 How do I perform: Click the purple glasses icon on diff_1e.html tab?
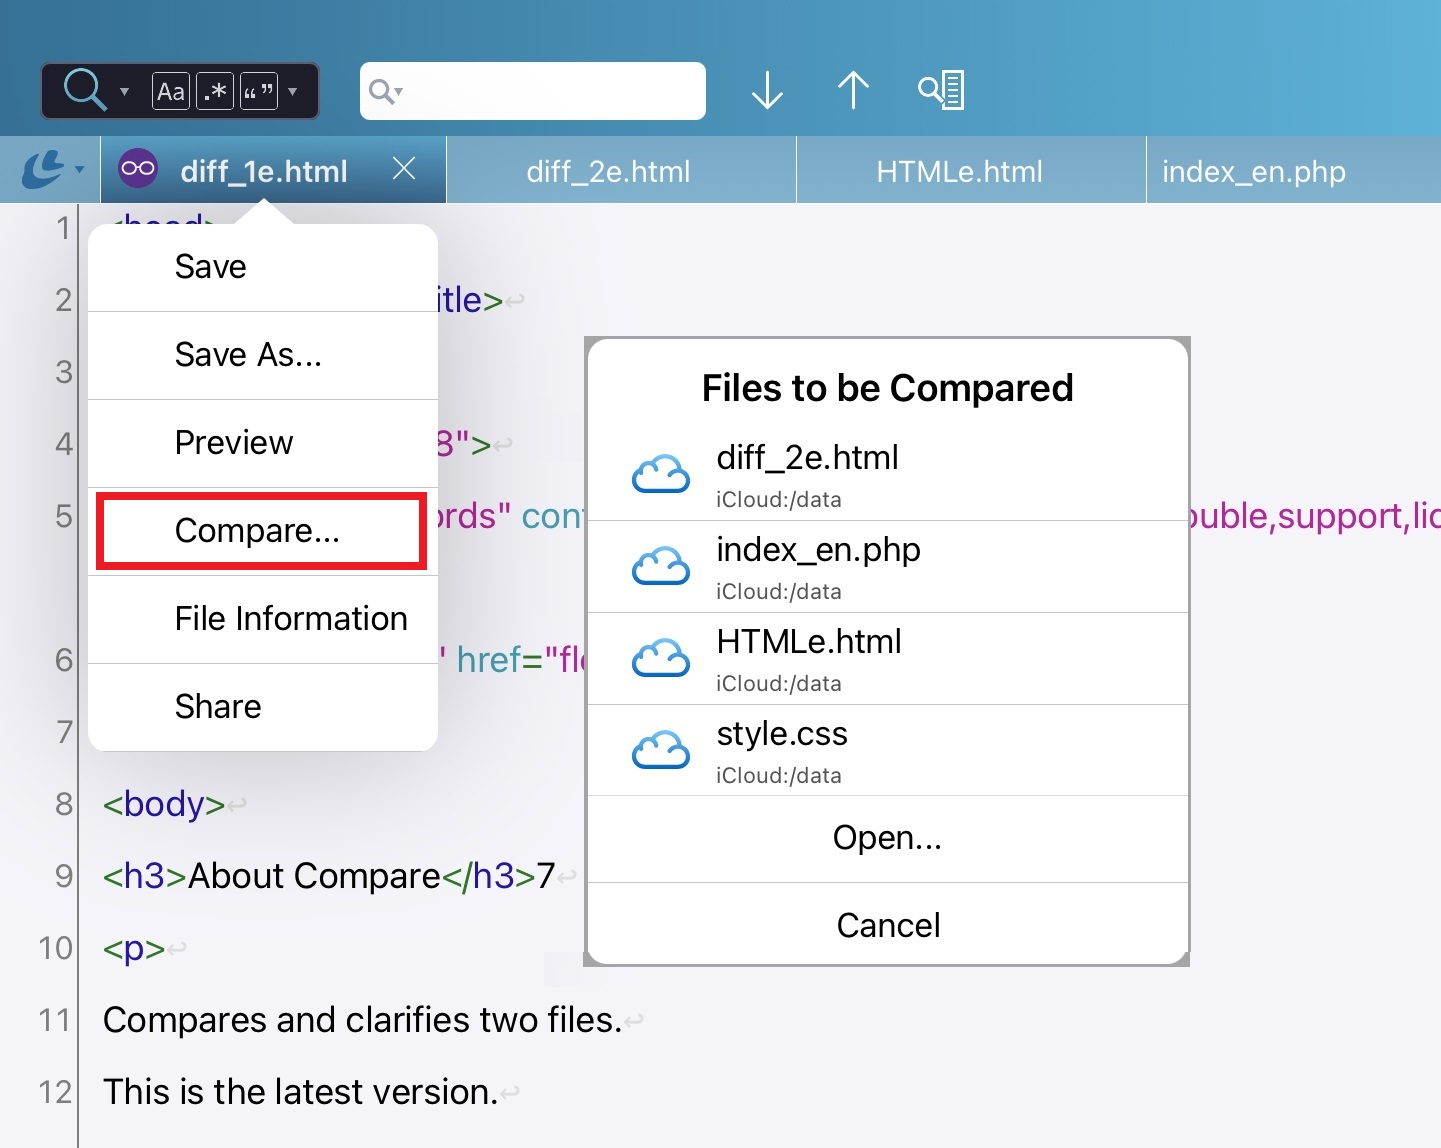tap(138, 169)
